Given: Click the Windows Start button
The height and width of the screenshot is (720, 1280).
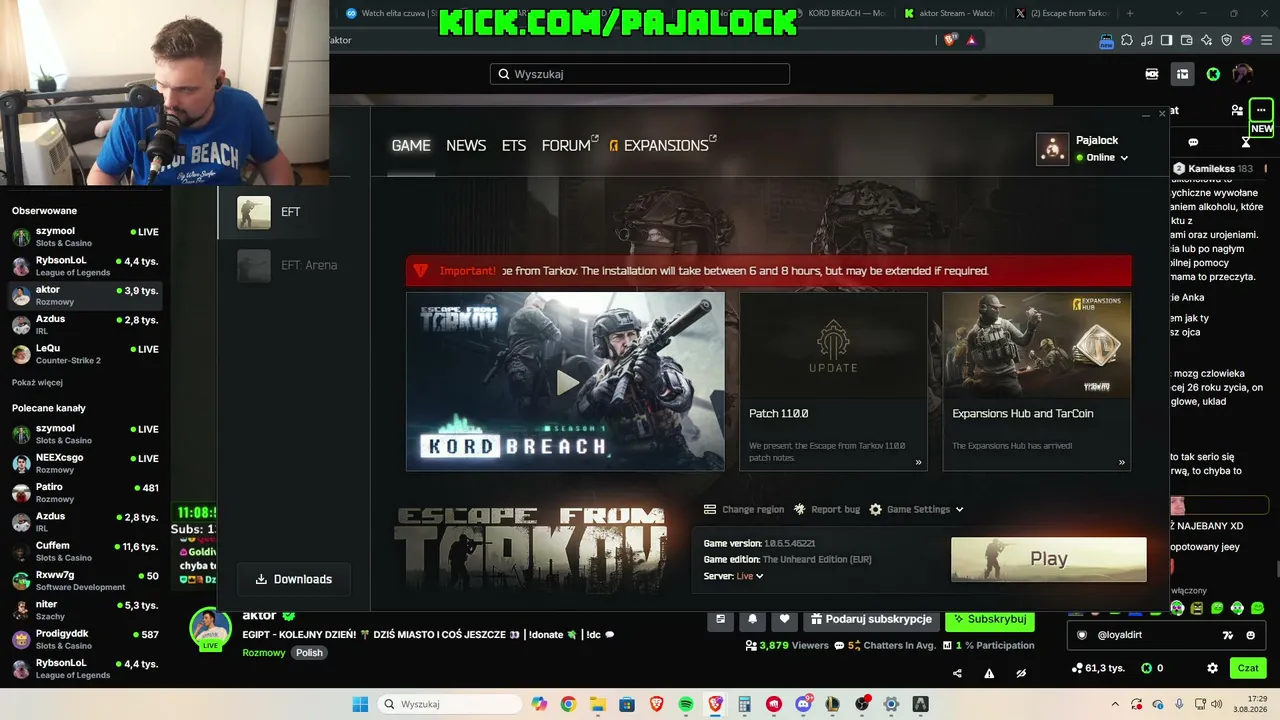Looking at the screenshot, I should click(x=360, y=704).
